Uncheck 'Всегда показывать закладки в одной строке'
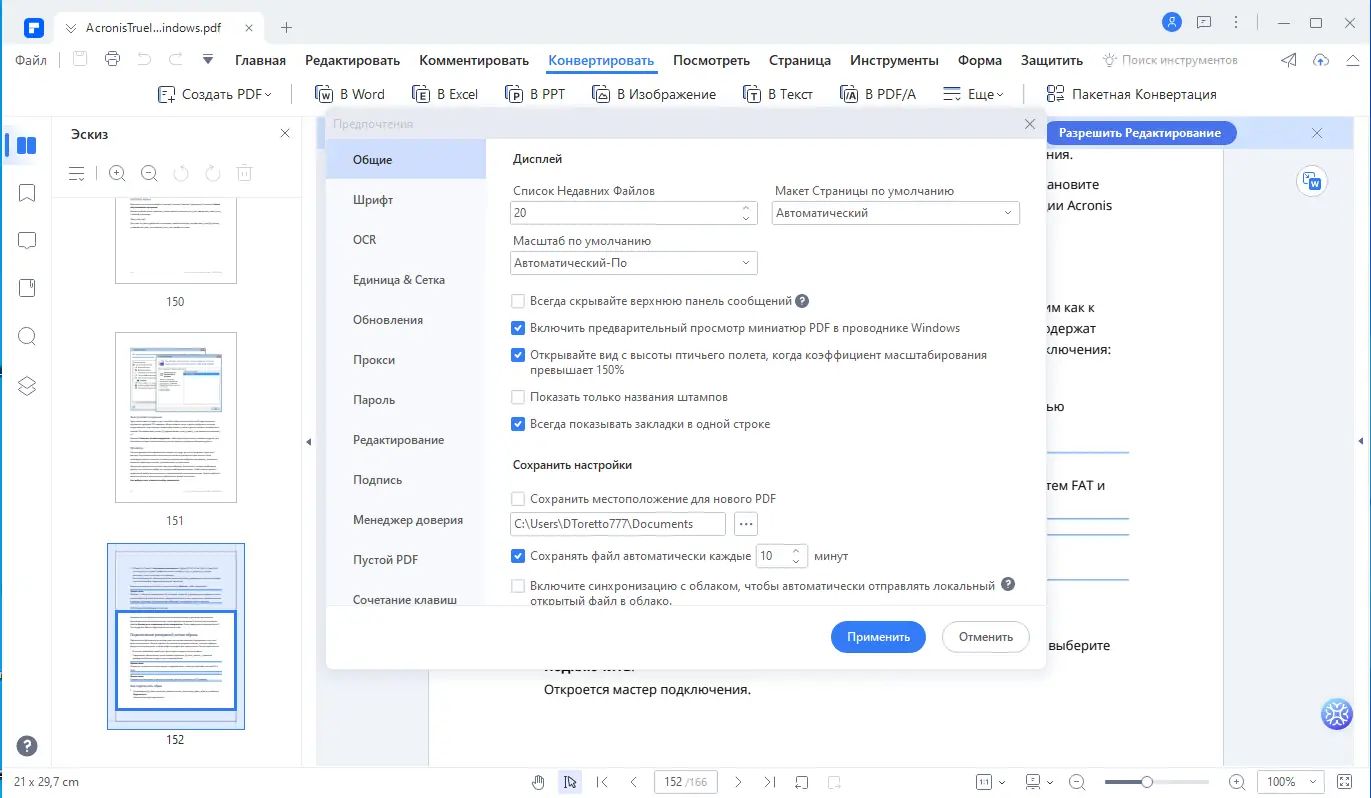Viewport: 1371px width, 798px height. tap(518, 424)
